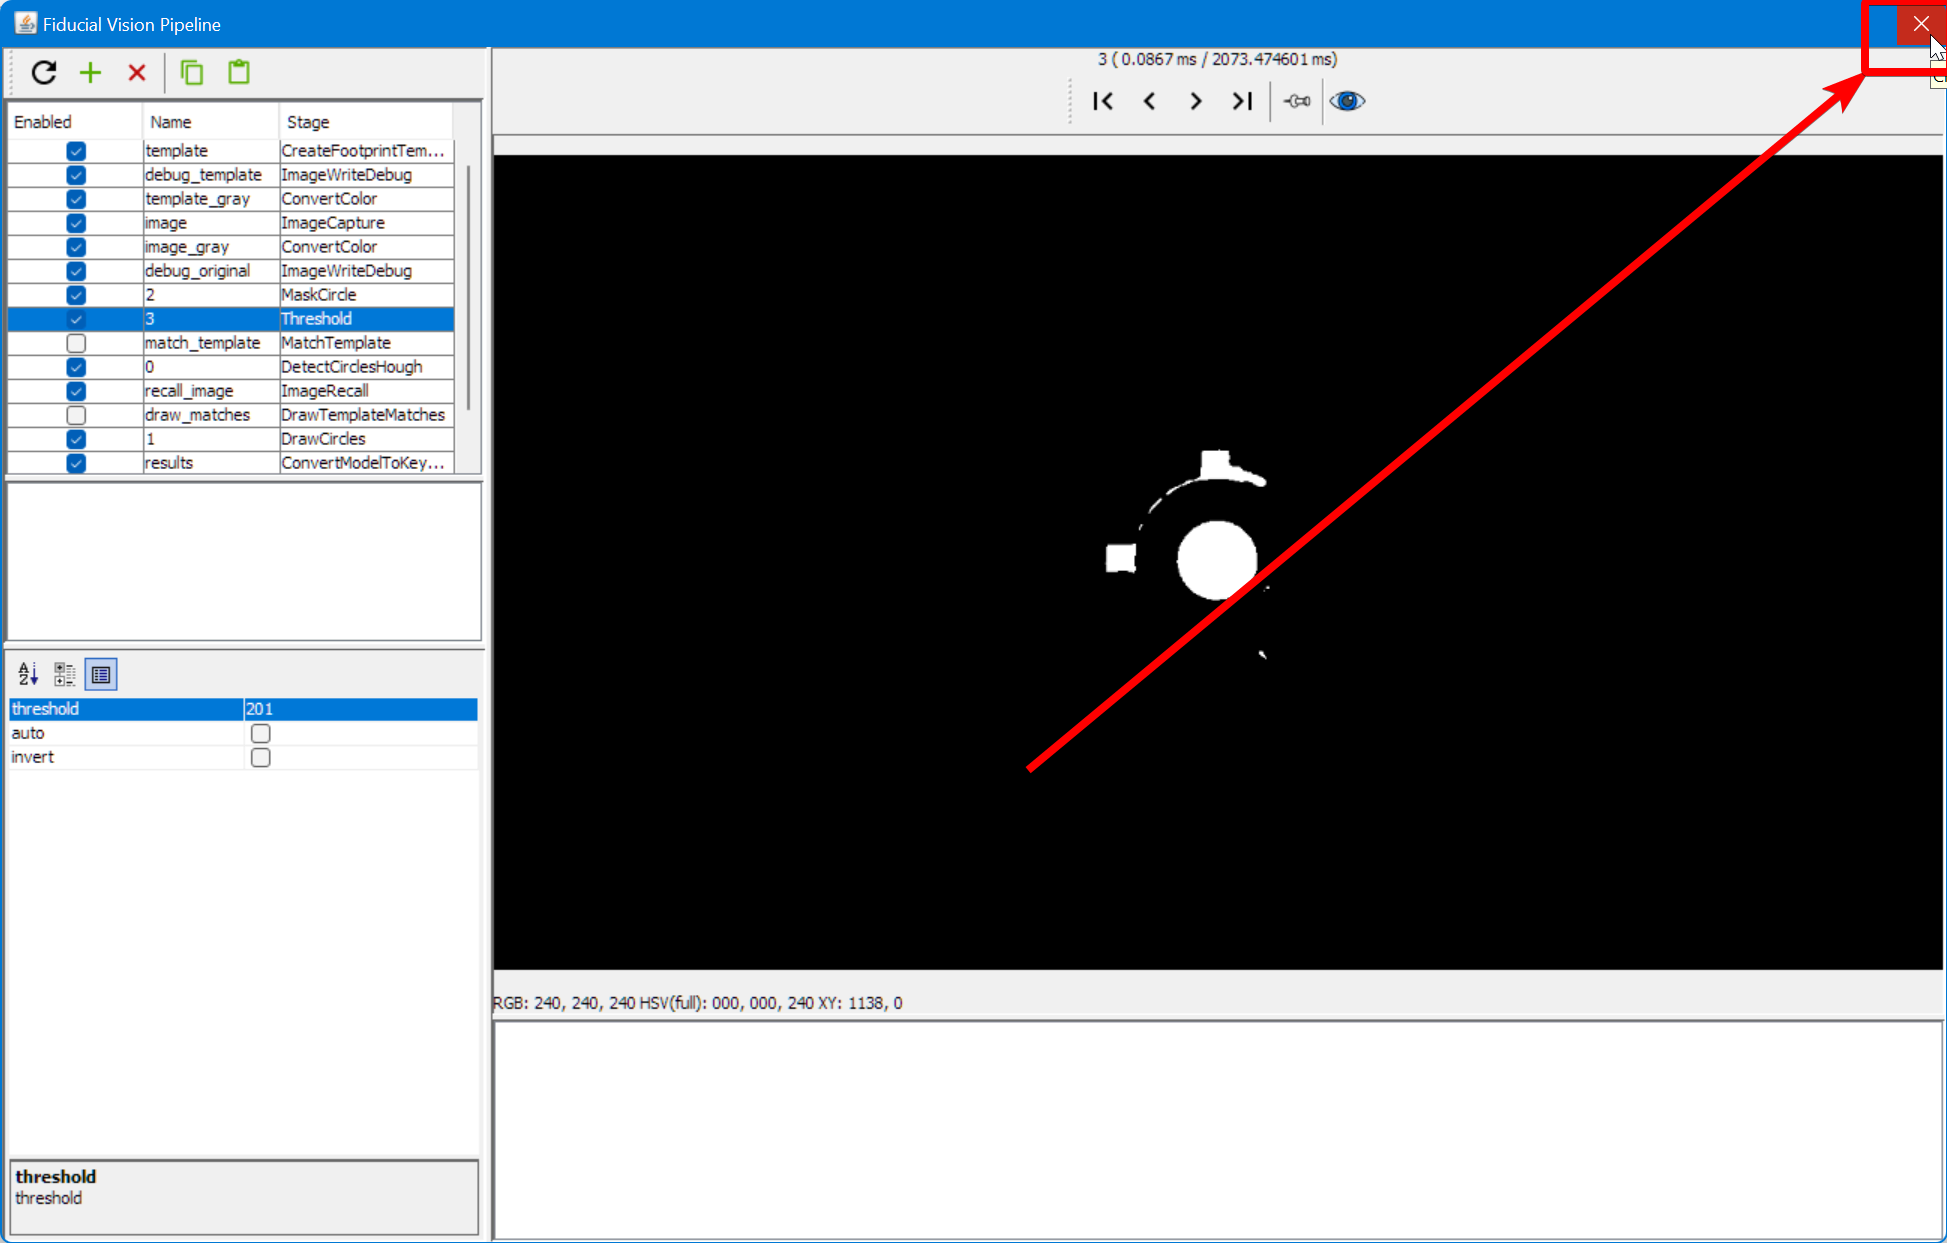Image resolution: width=1947 pixels, height=1243 pixels.
Task: Jump to first stage result
Action: 1103,101
